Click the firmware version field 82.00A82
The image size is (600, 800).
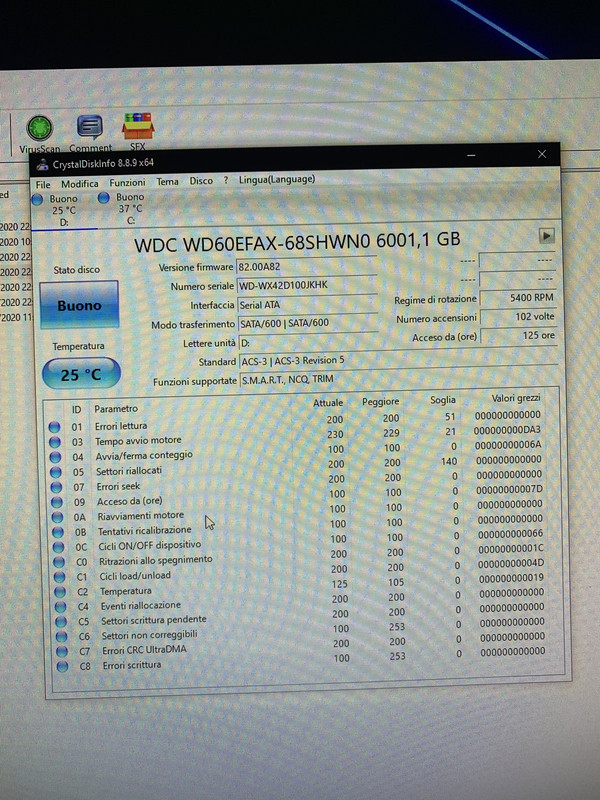(306, 266)
